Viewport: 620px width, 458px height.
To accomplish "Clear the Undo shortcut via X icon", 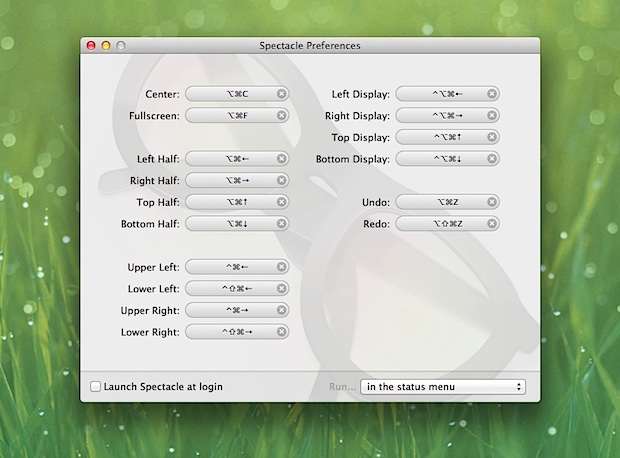I will (x=492, y=202).
